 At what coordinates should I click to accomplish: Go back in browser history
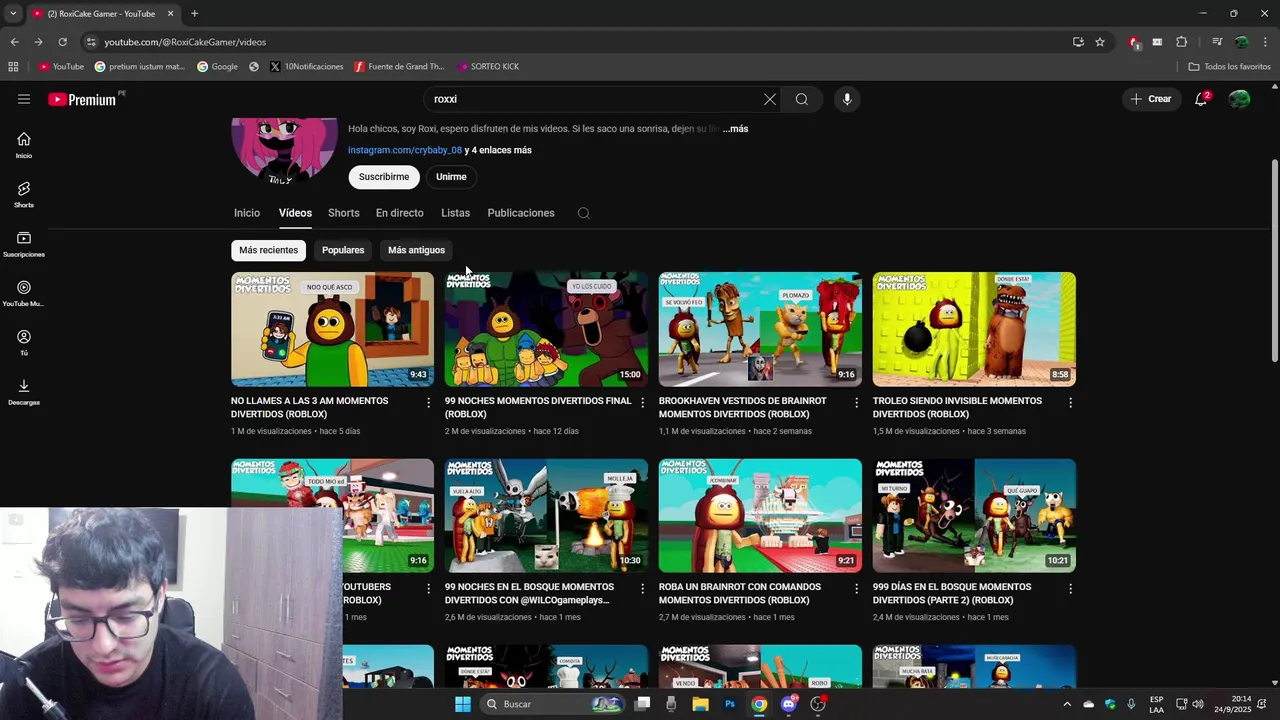click(x=14, y=42)
